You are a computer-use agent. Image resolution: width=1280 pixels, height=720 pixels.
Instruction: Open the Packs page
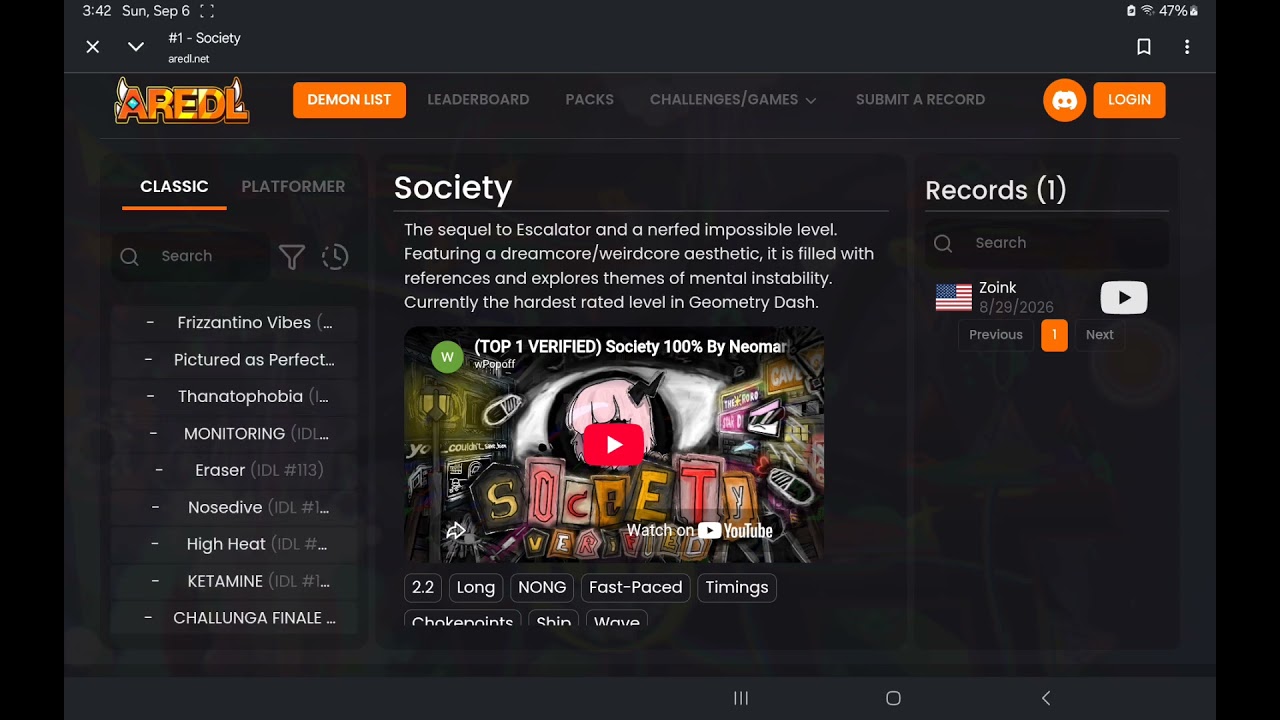590,100
